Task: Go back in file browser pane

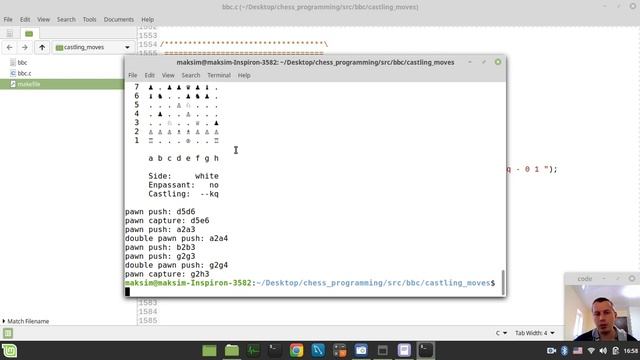Action: (9, 47)
